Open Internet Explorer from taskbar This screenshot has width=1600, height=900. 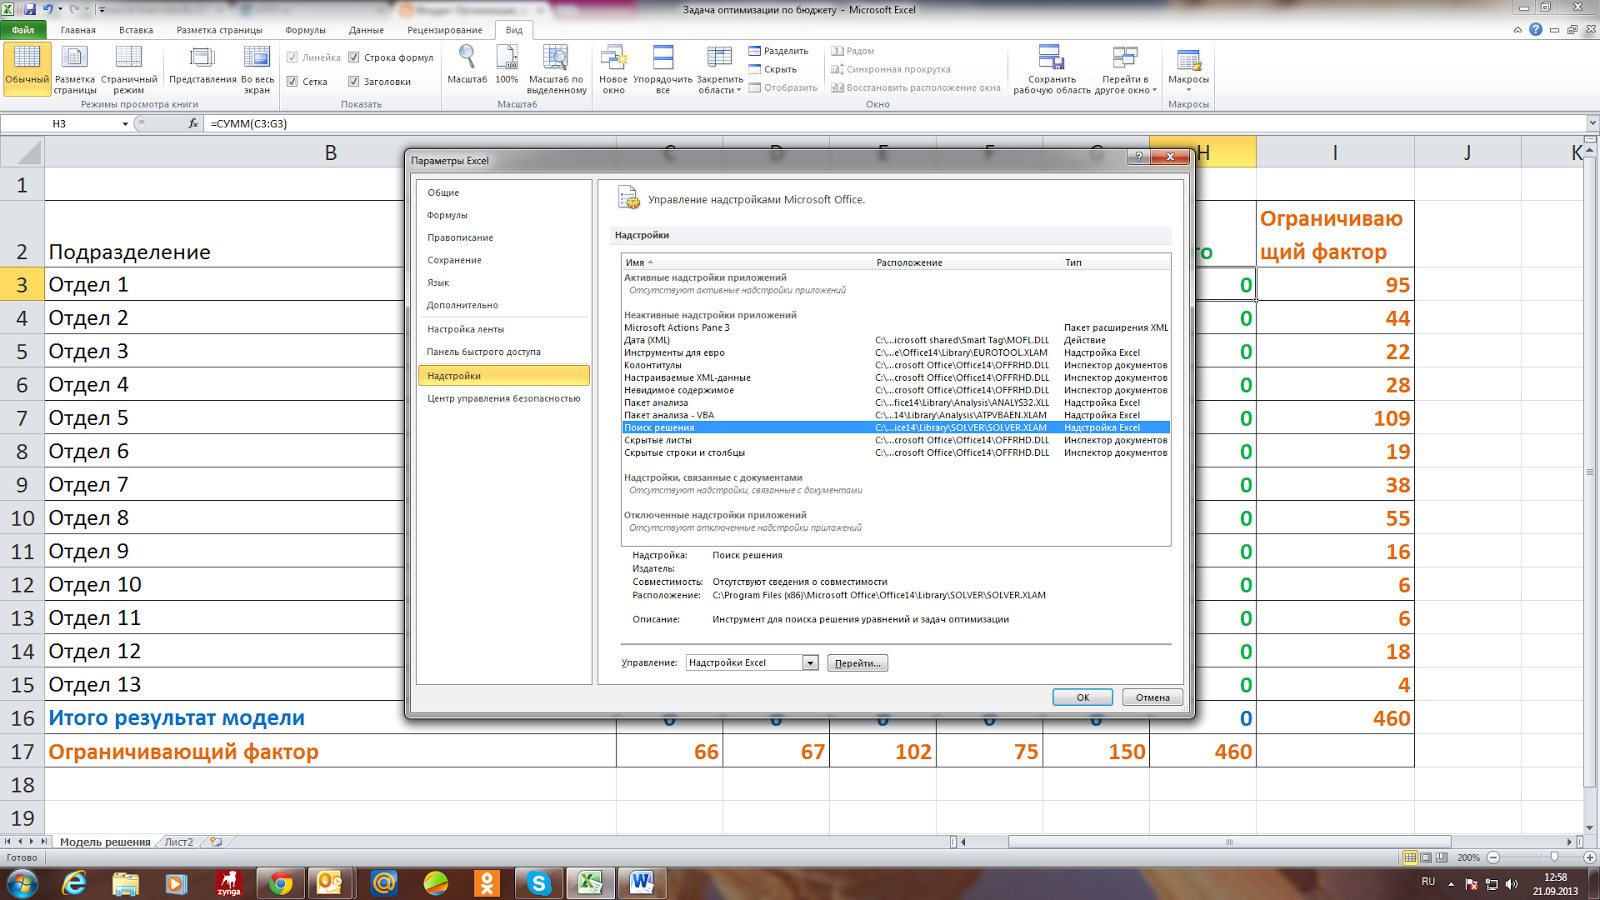point(74,883)
